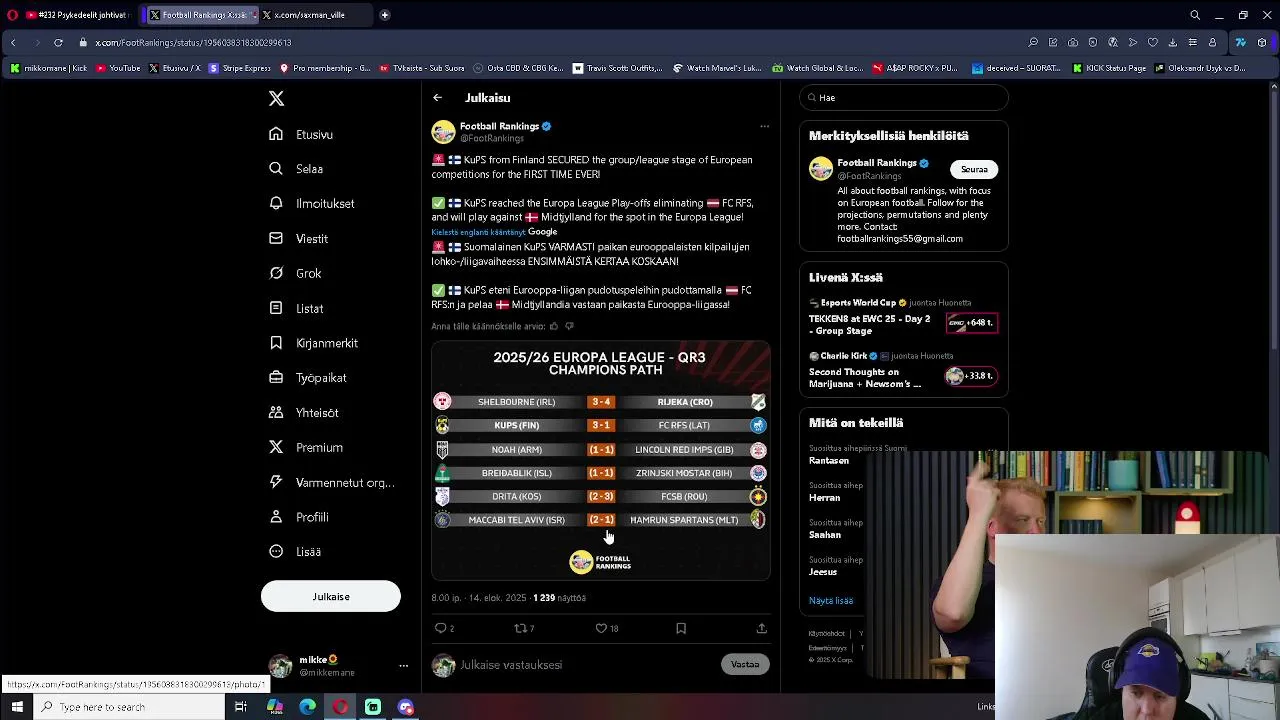
Task: Follow Football Rankings with Seuraa button
Action: tap(974, 169)
